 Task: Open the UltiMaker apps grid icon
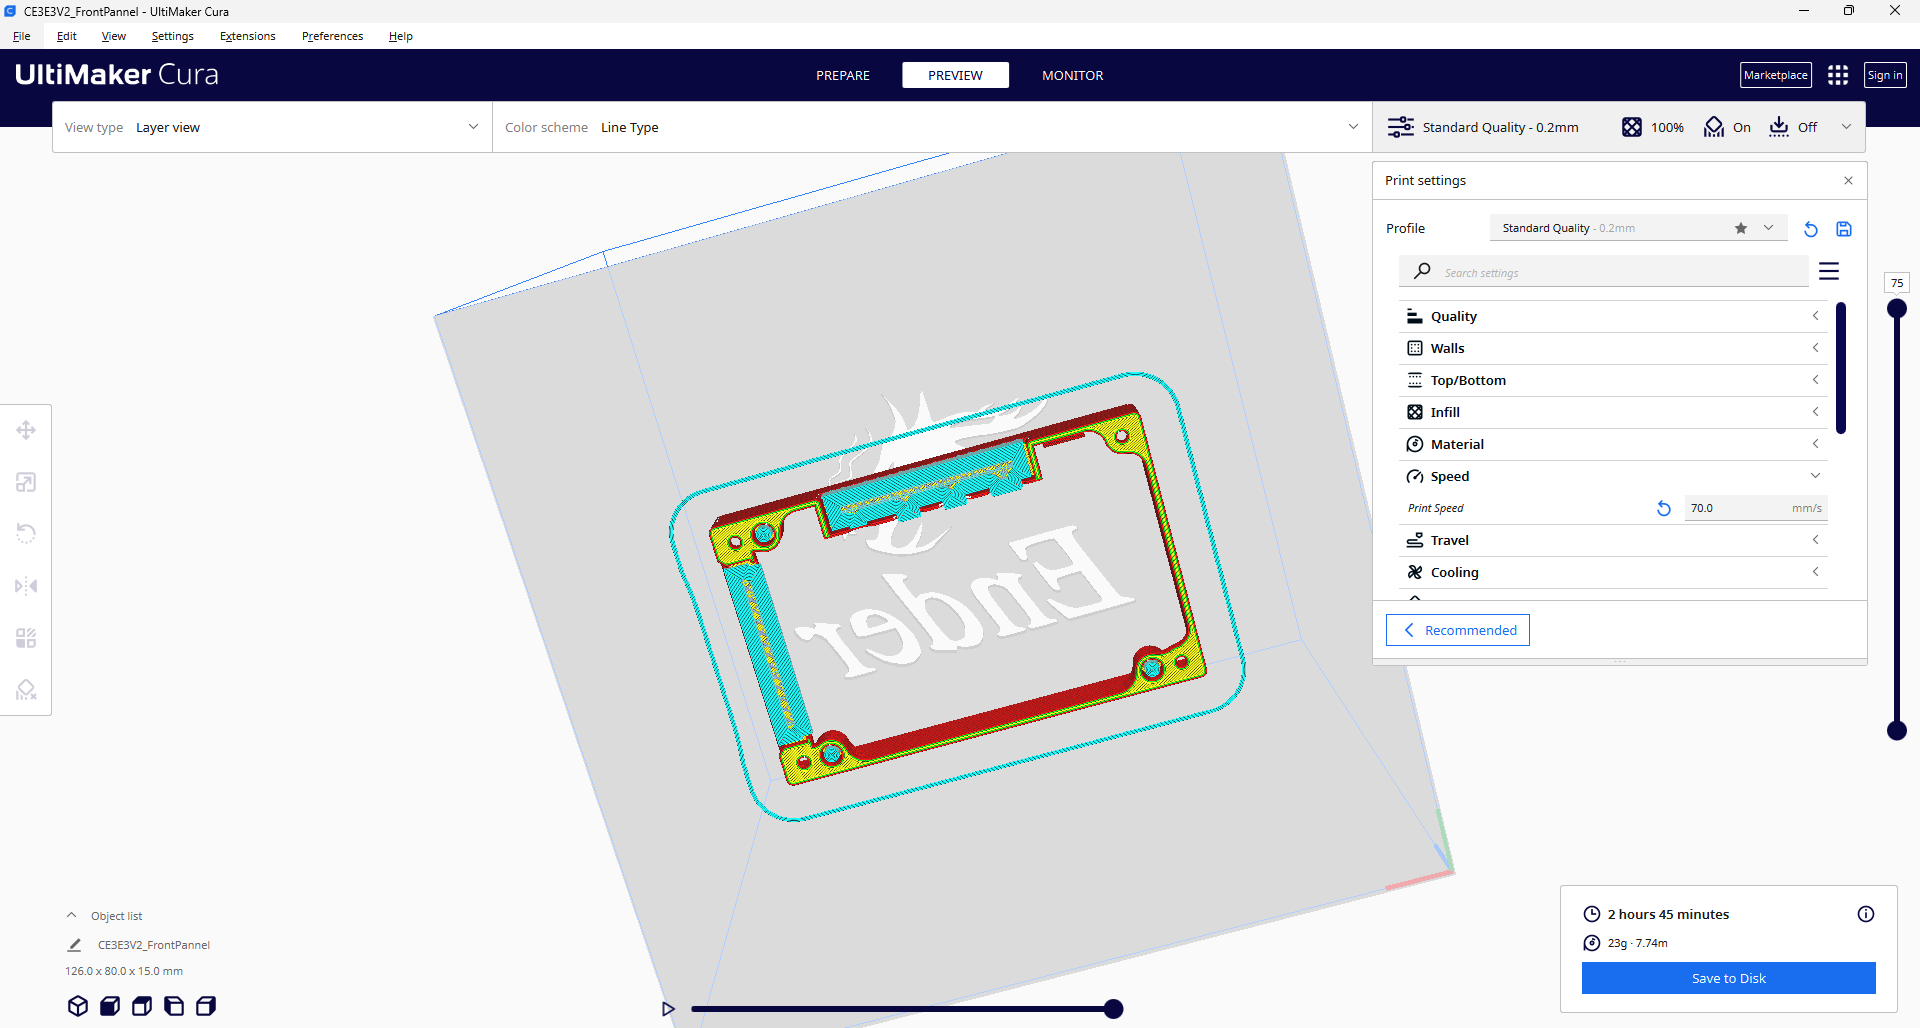tap(1838, 75)
